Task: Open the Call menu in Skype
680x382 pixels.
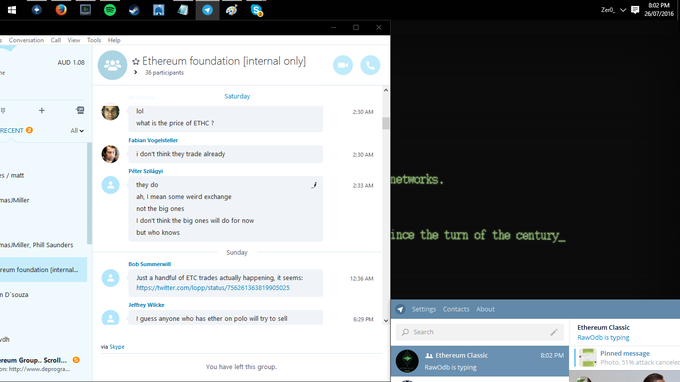Action: pos(56,40)
